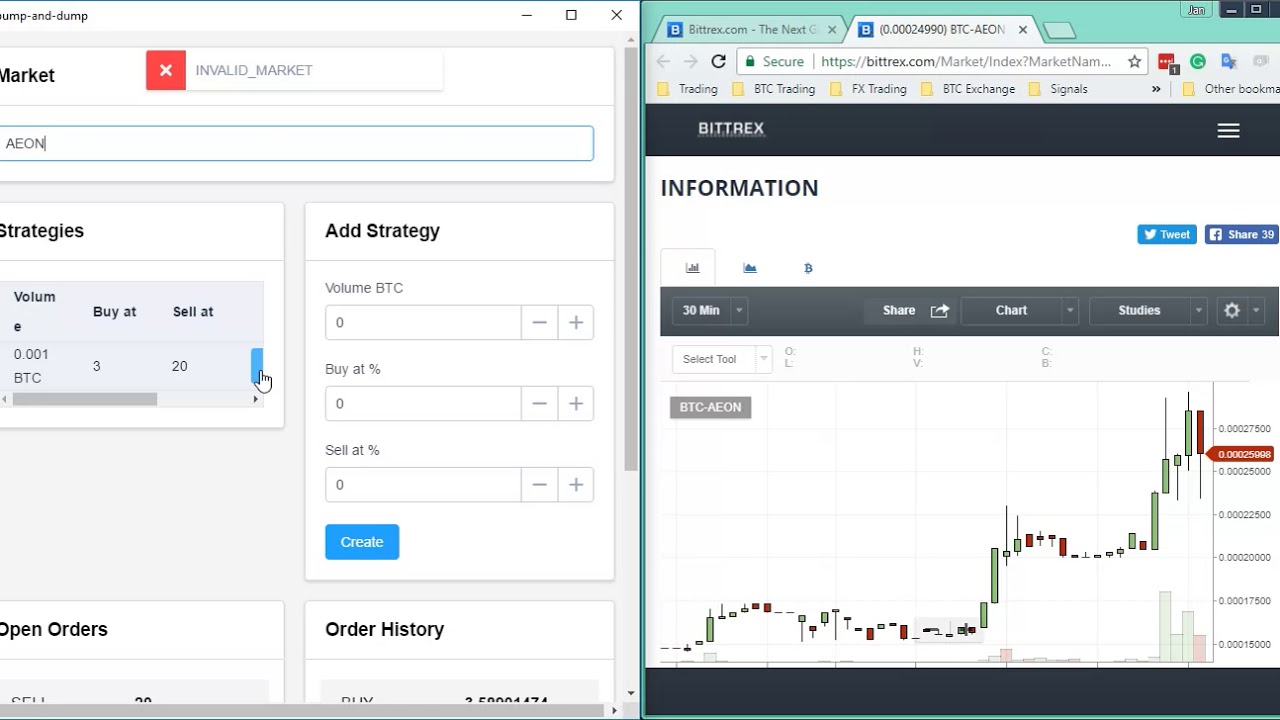Click the red current price marker on axis

[x=1241, y=454]
